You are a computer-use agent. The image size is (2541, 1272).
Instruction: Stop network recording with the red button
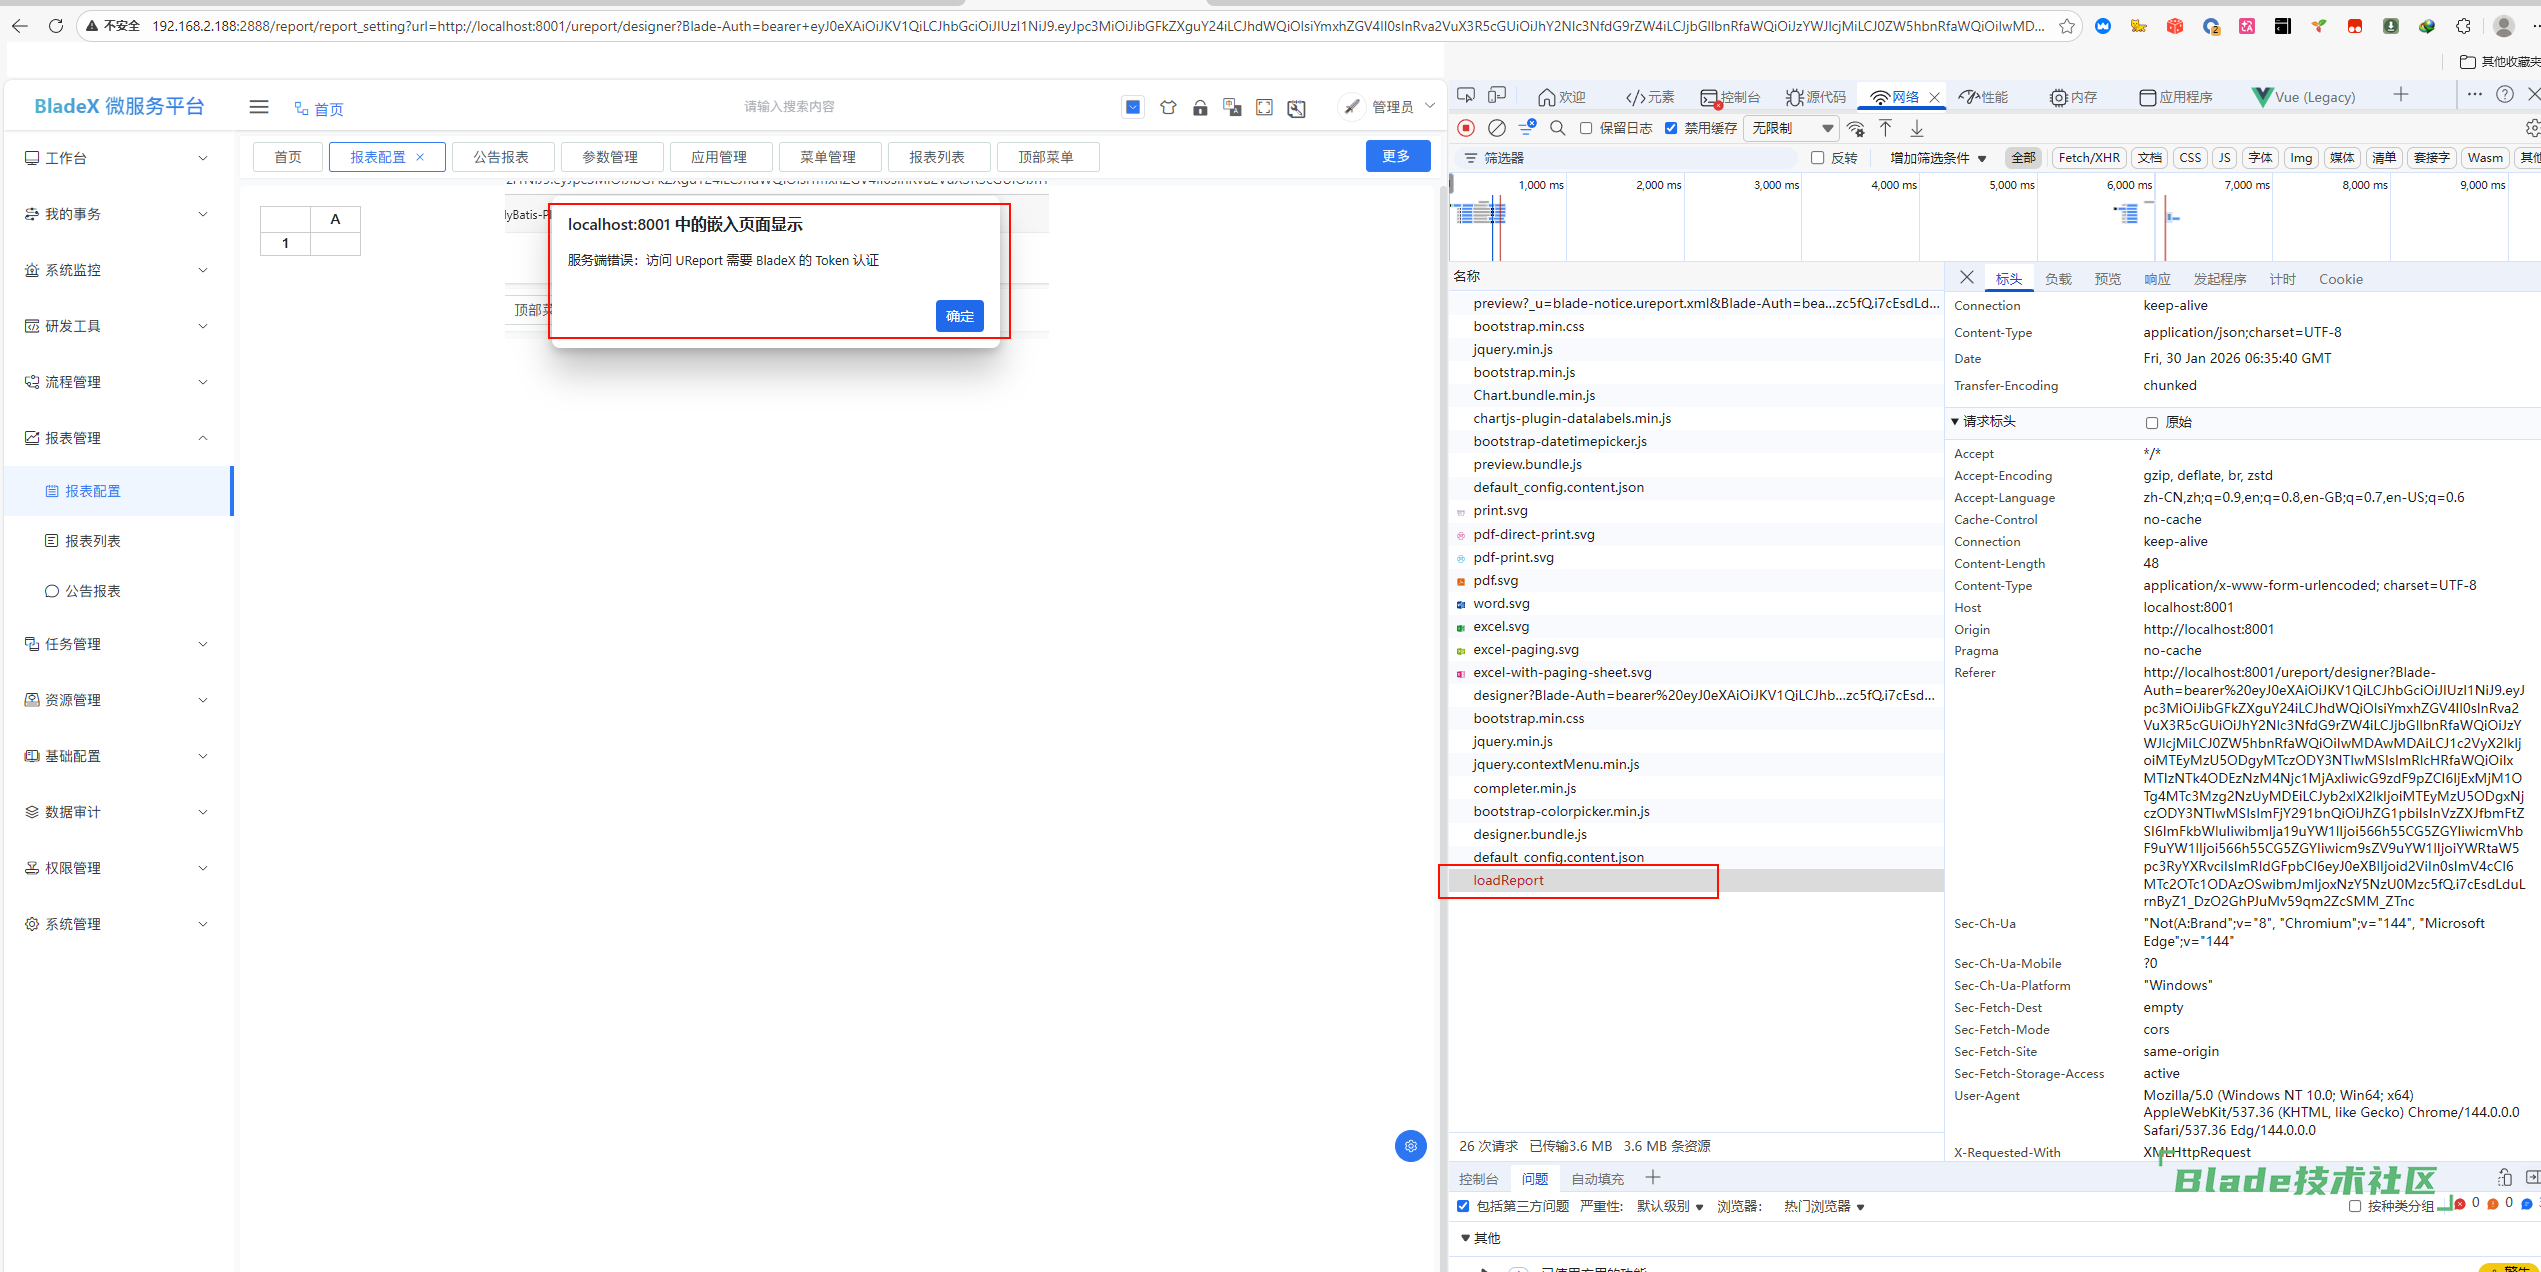pos(1466,128)
